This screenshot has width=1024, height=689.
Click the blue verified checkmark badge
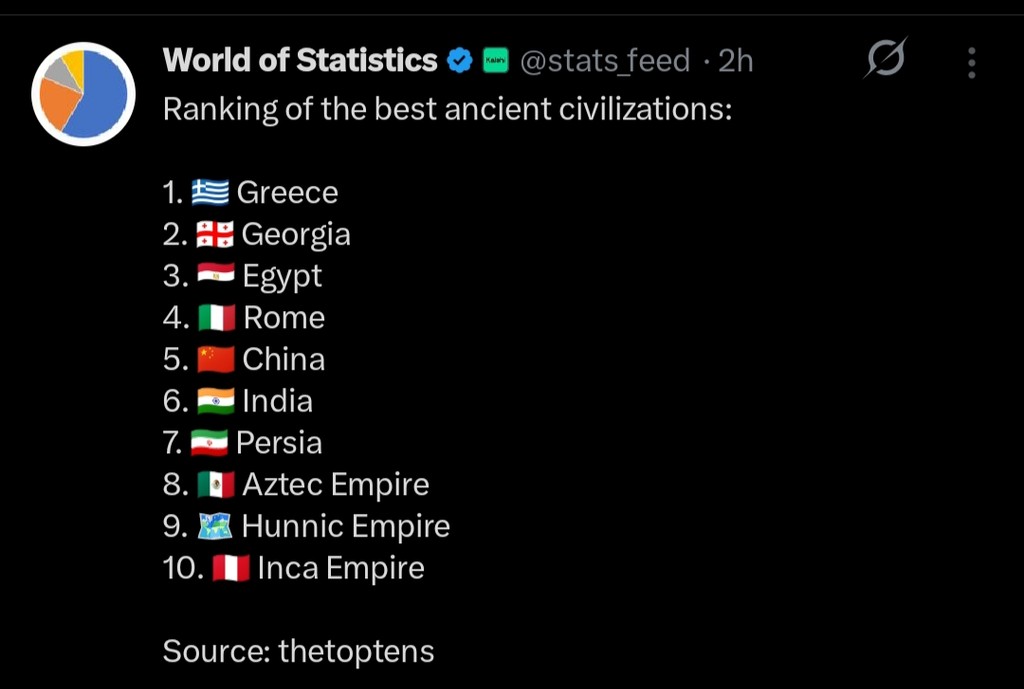[459, 61]
